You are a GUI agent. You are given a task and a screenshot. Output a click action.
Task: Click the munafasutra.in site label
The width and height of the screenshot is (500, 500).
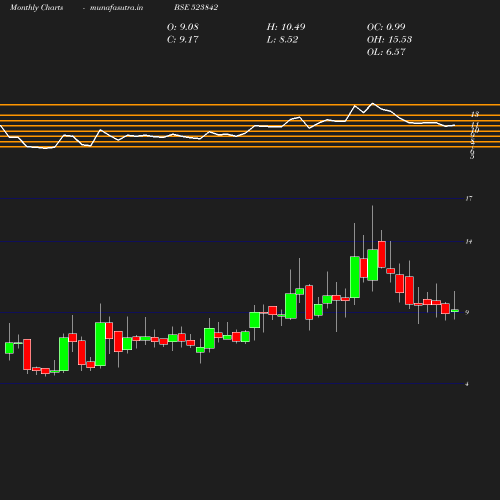pos(116,7)
